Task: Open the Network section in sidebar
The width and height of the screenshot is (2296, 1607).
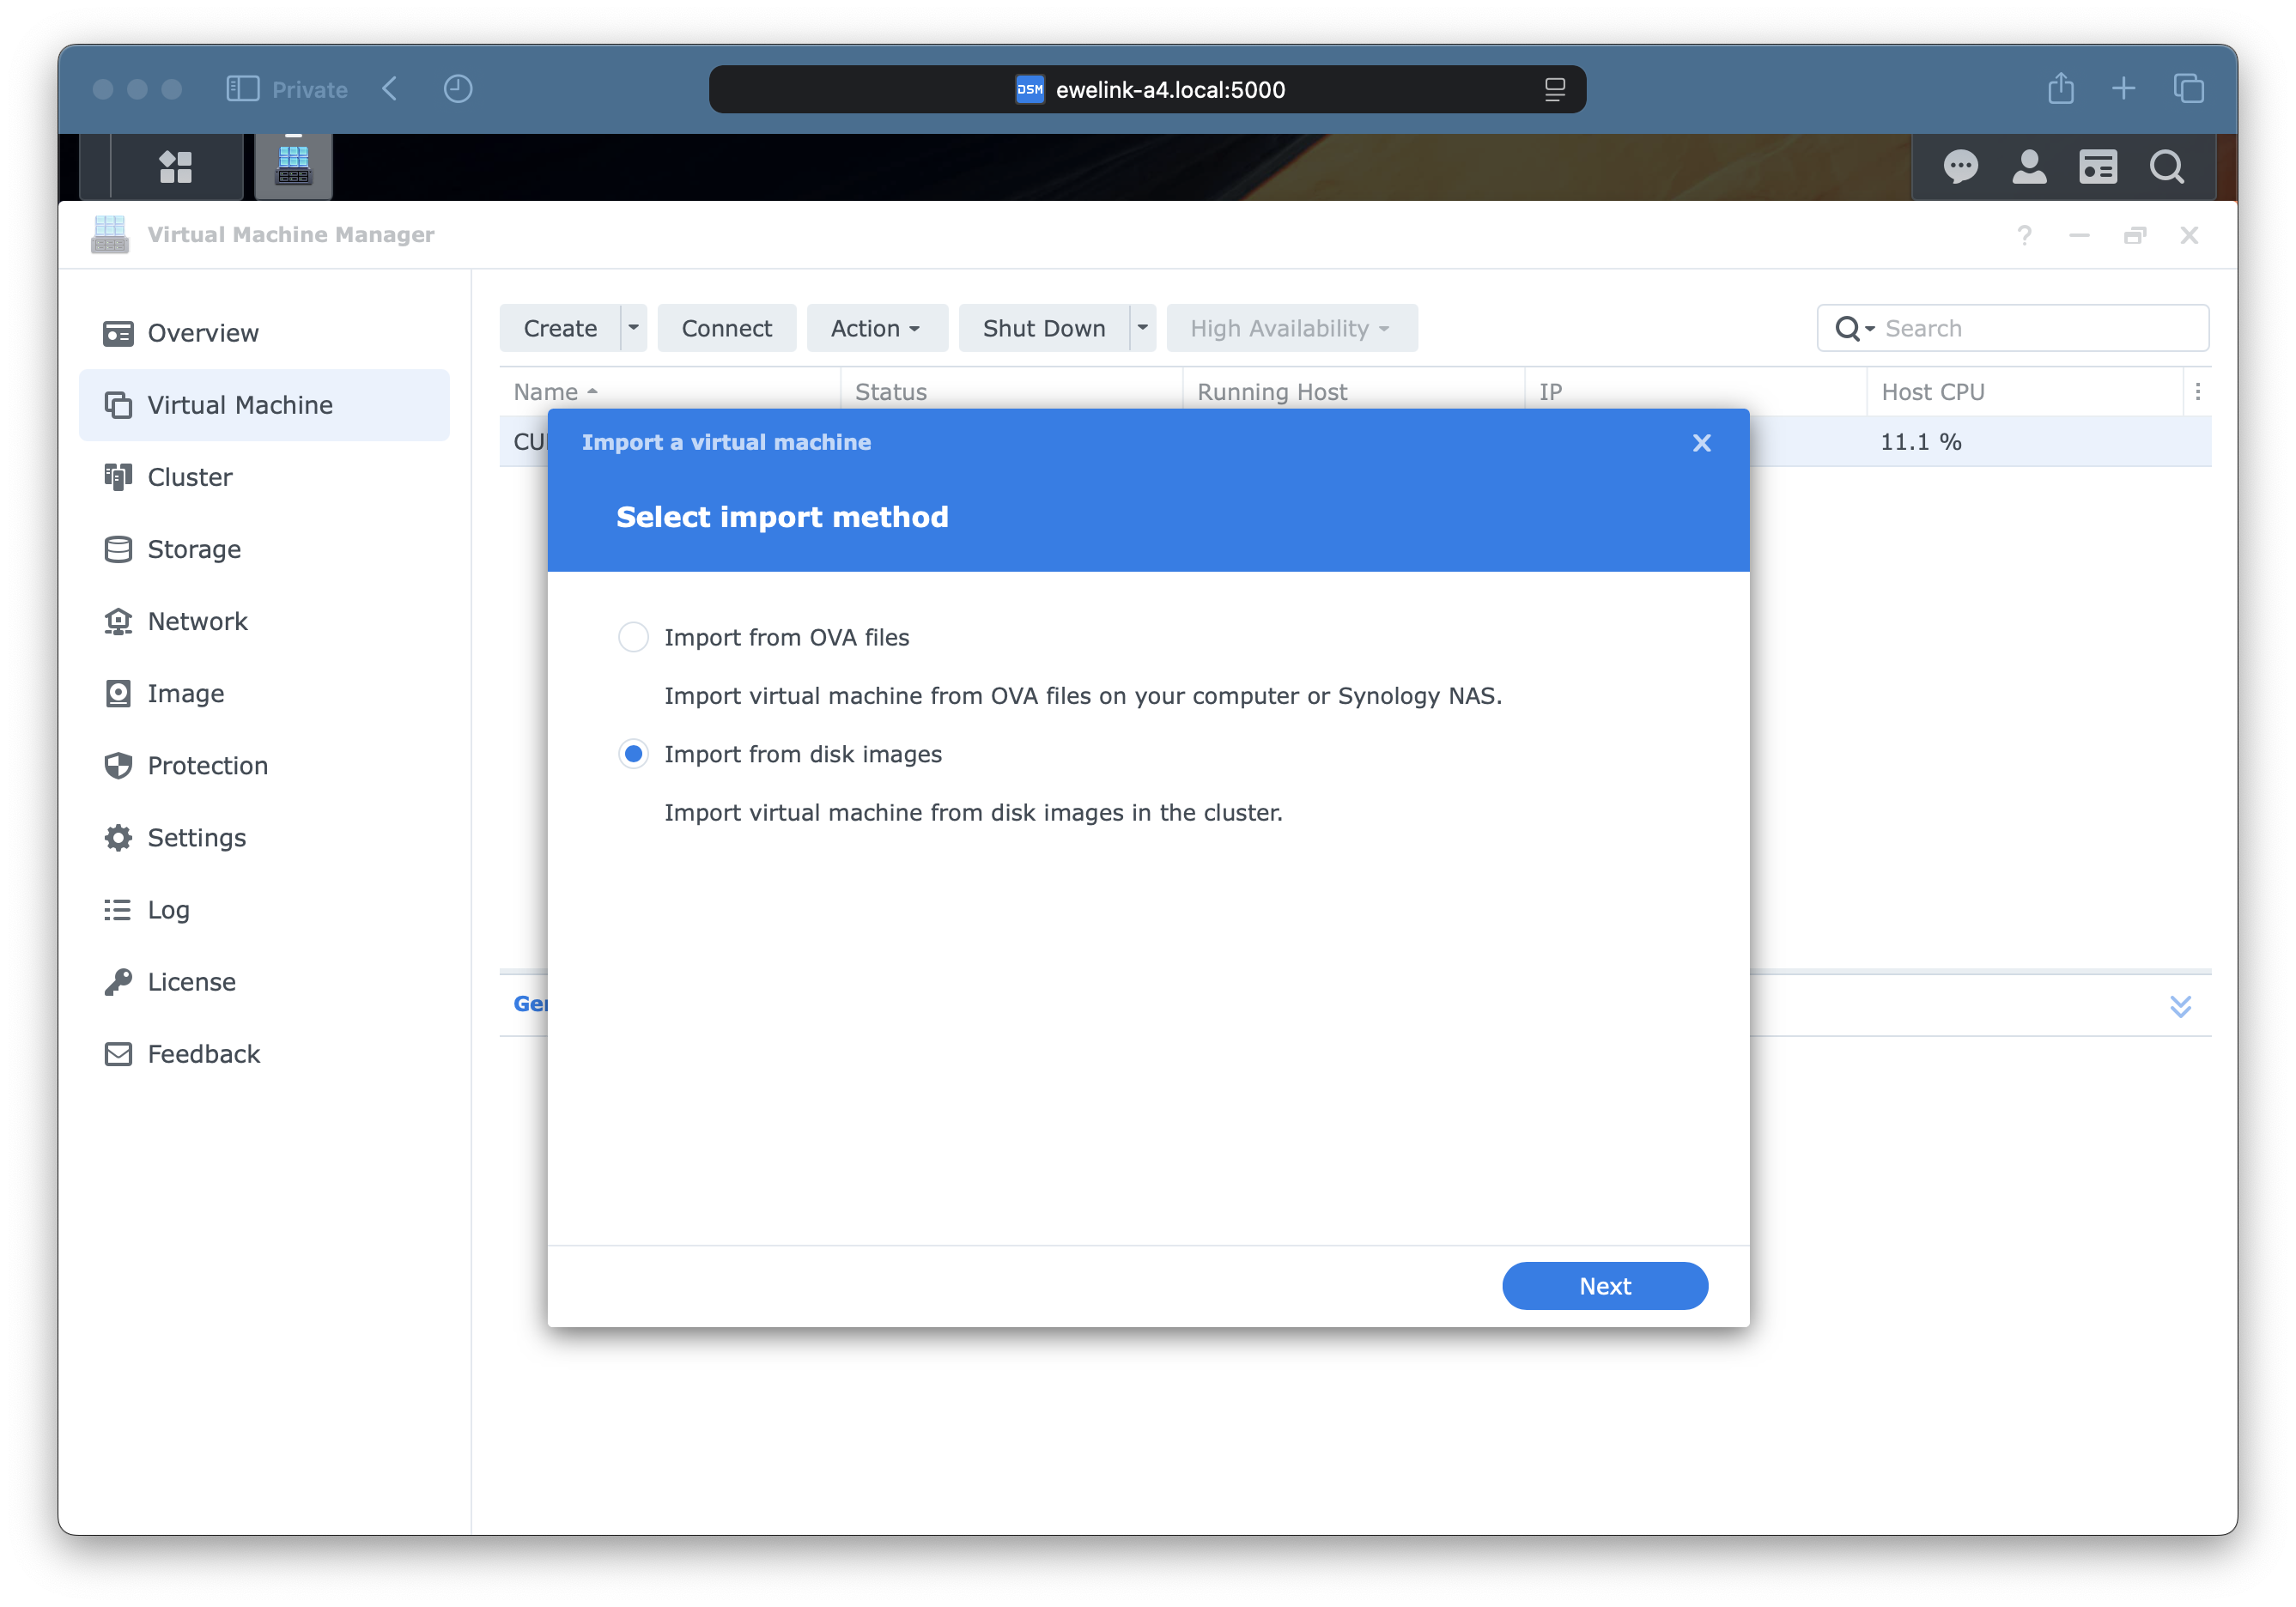Action: point(197,621)
